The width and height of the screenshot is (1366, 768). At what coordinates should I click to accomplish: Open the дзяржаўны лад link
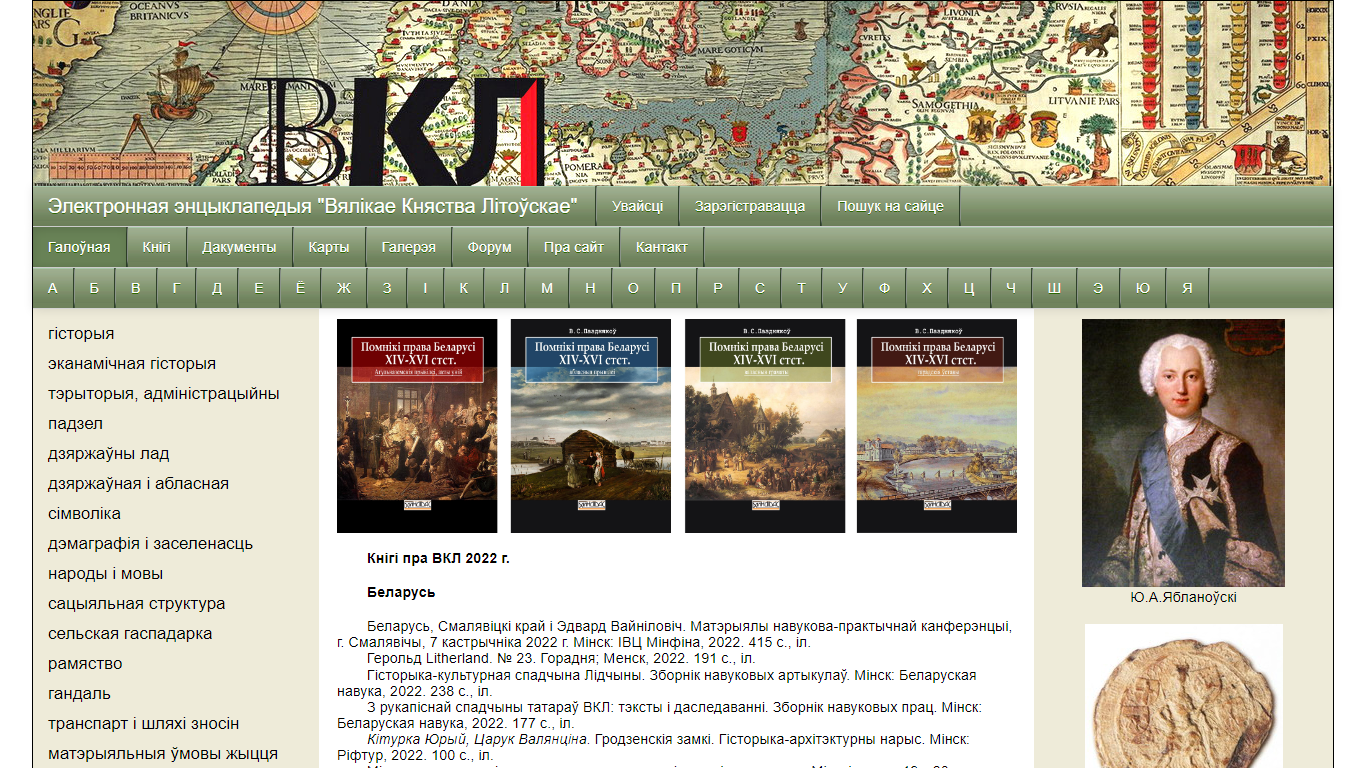[x=109, y=454]
